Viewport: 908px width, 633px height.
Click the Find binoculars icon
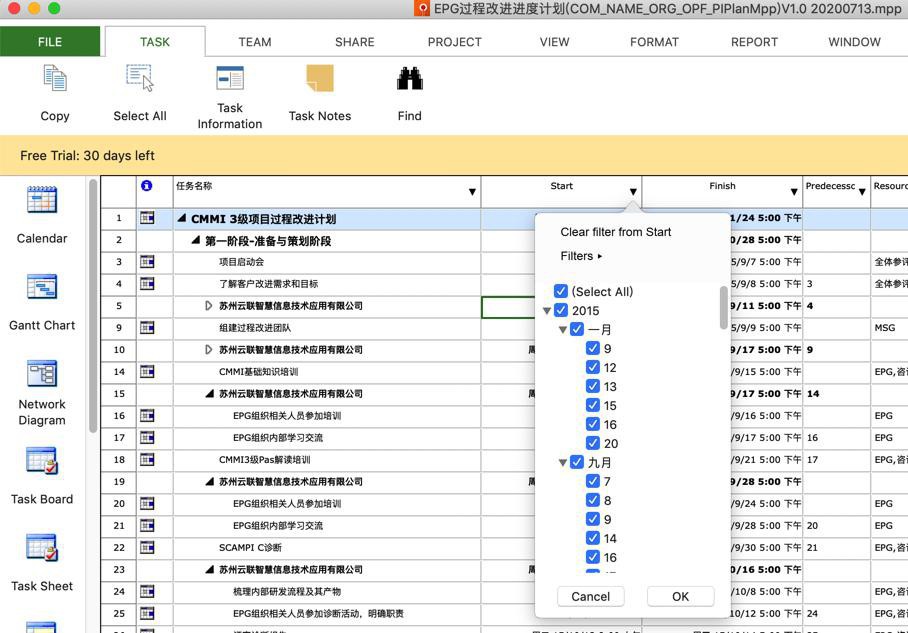coord(409,78)
